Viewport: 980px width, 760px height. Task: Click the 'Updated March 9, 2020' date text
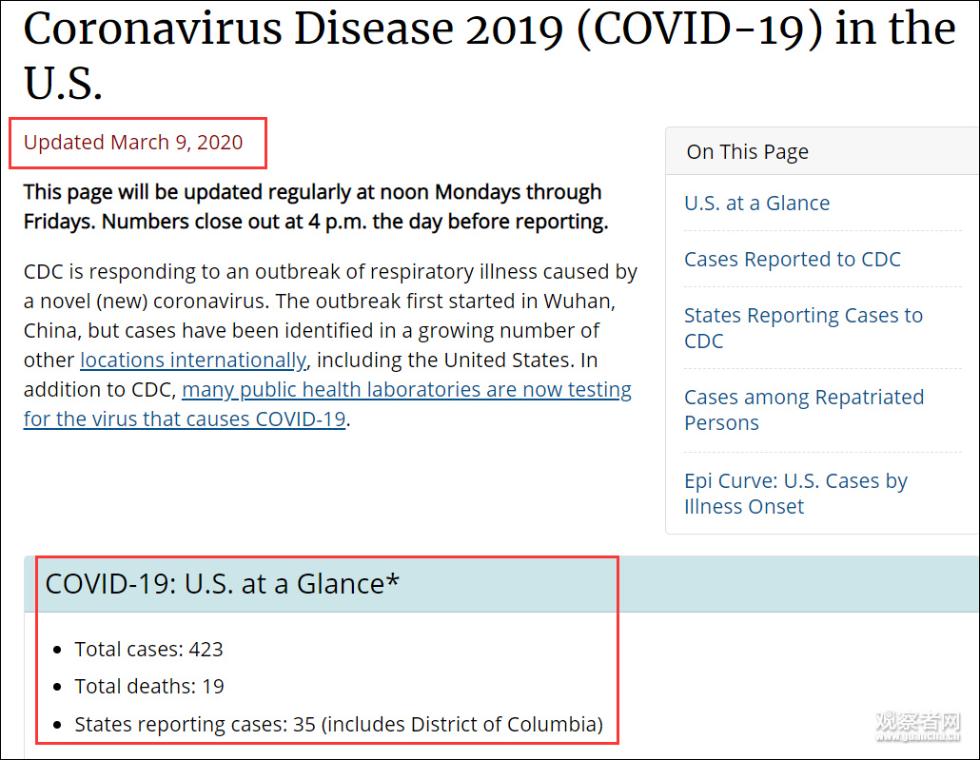133,142
